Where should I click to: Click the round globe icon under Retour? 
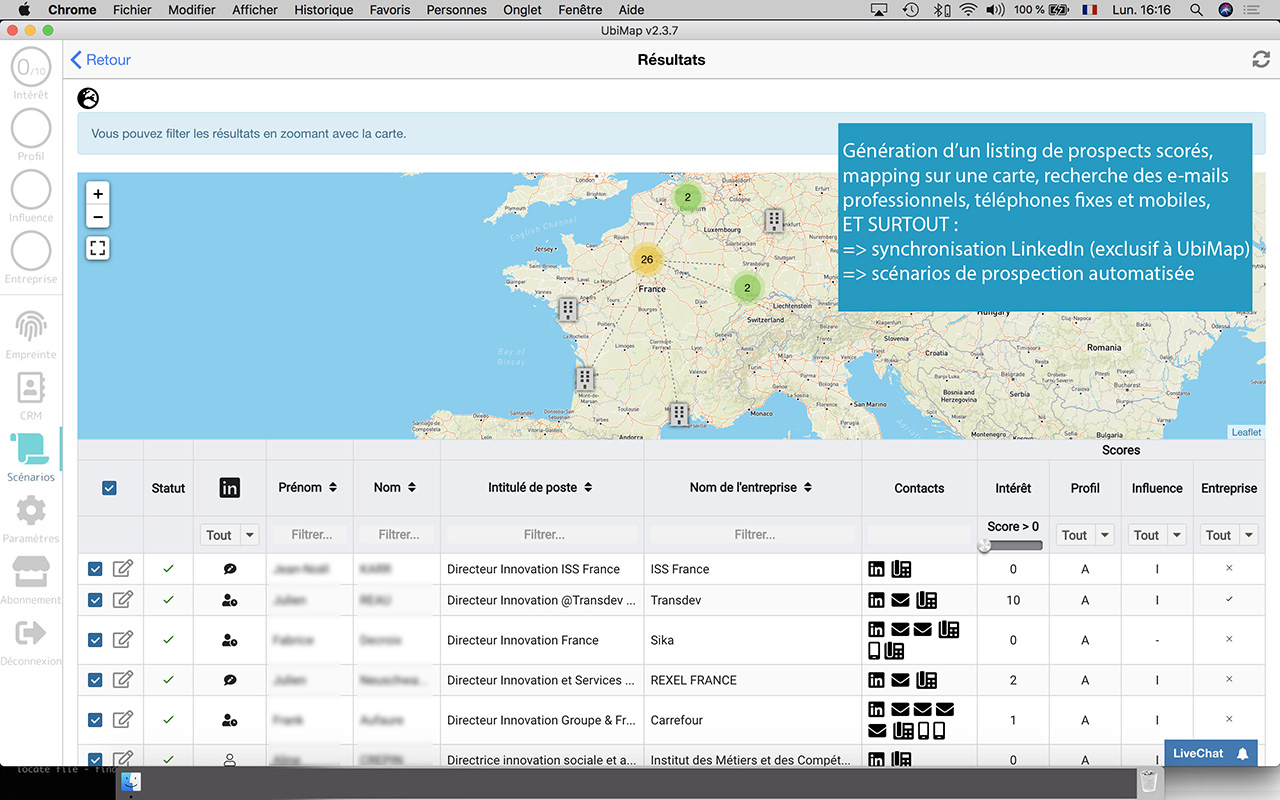88,98
